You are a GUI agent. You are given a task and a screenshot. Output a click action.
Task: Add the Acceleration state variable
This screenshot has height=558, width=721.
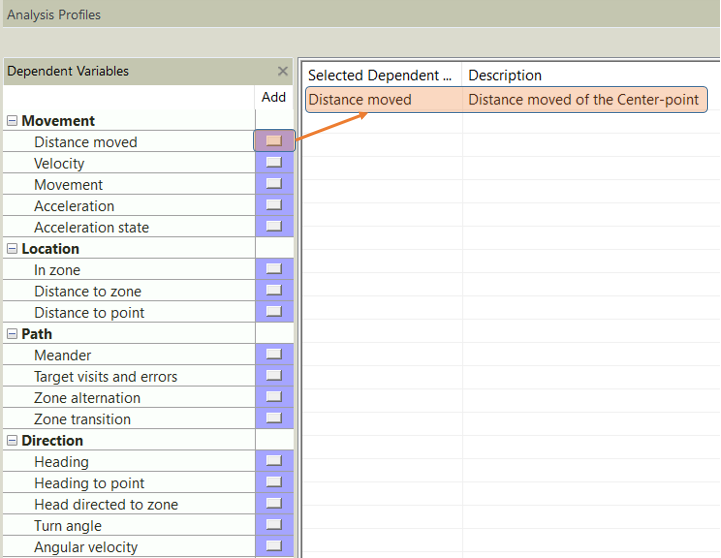tap(274, 226)
